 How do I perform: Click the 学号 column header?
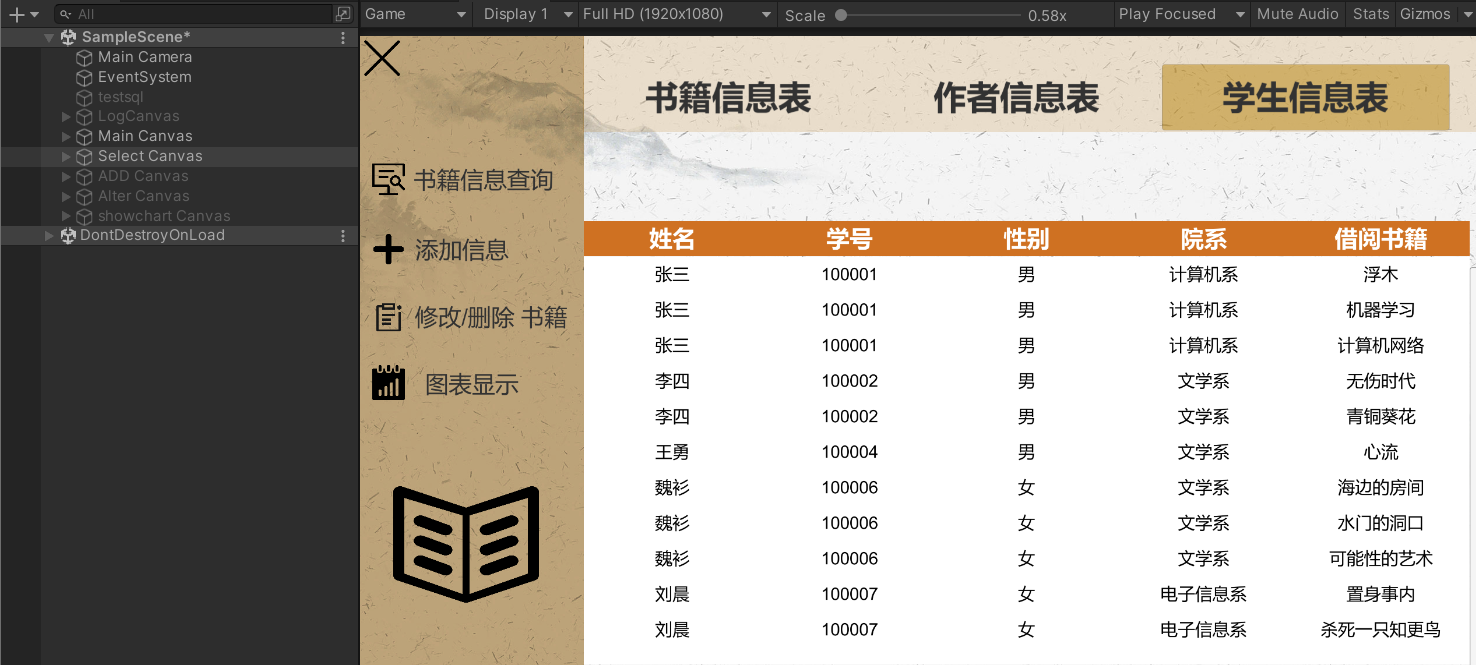pyautogui.click(x=849, y=239)
